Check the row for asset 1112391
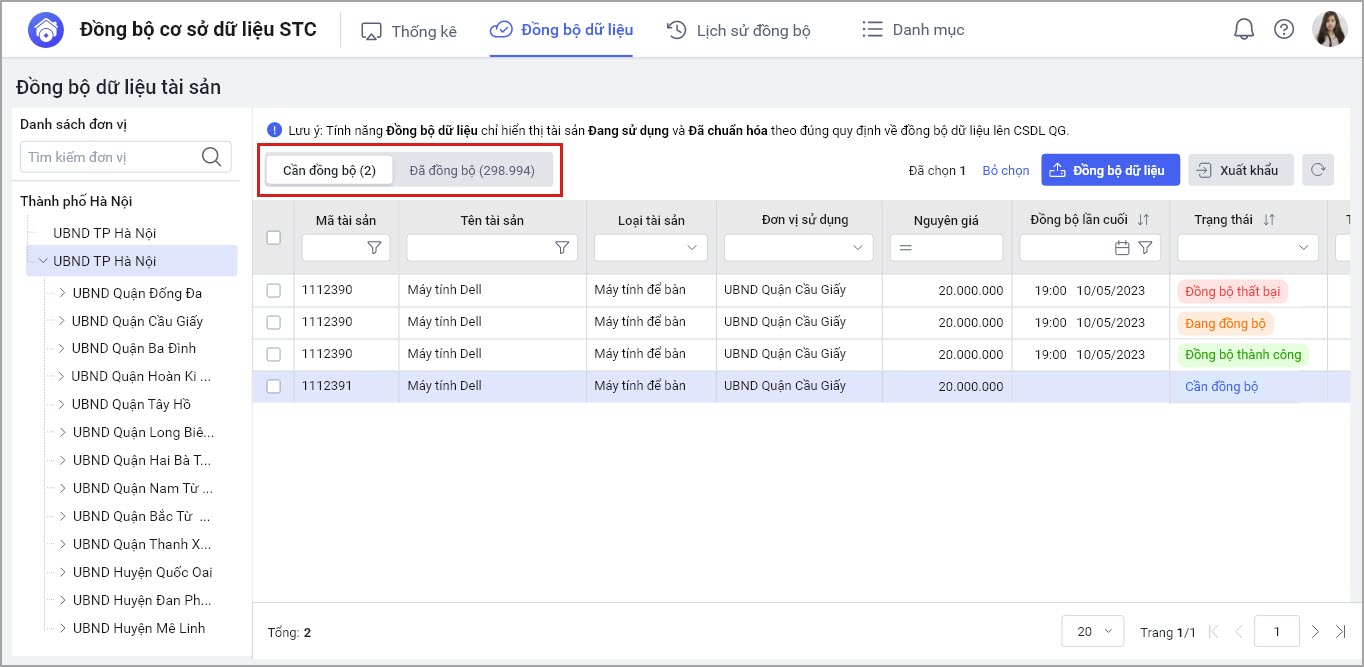Image resolution: width=1364 pixels, height=667 pixels. (x=274, y=386)
